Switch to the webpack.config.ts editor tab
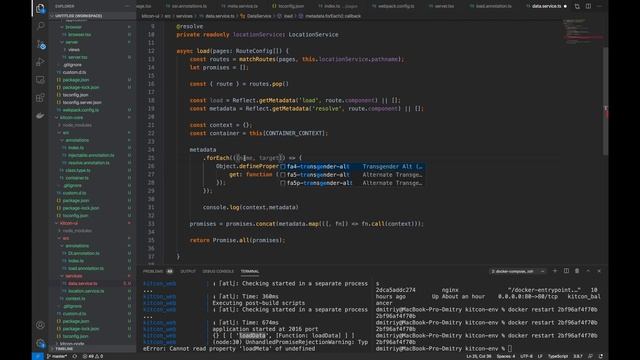This screenshot has width=640, height=360. click(393, 7)
